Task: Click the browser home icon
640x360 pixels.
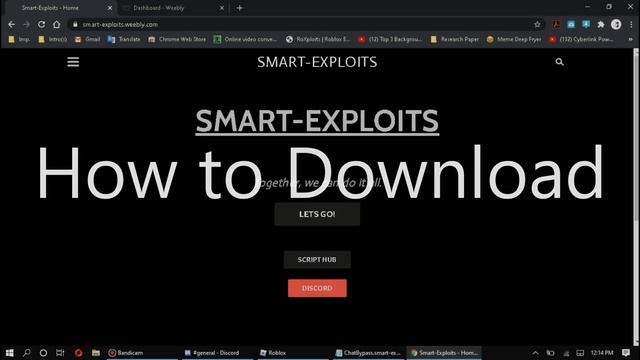Action: pos(56,24)
